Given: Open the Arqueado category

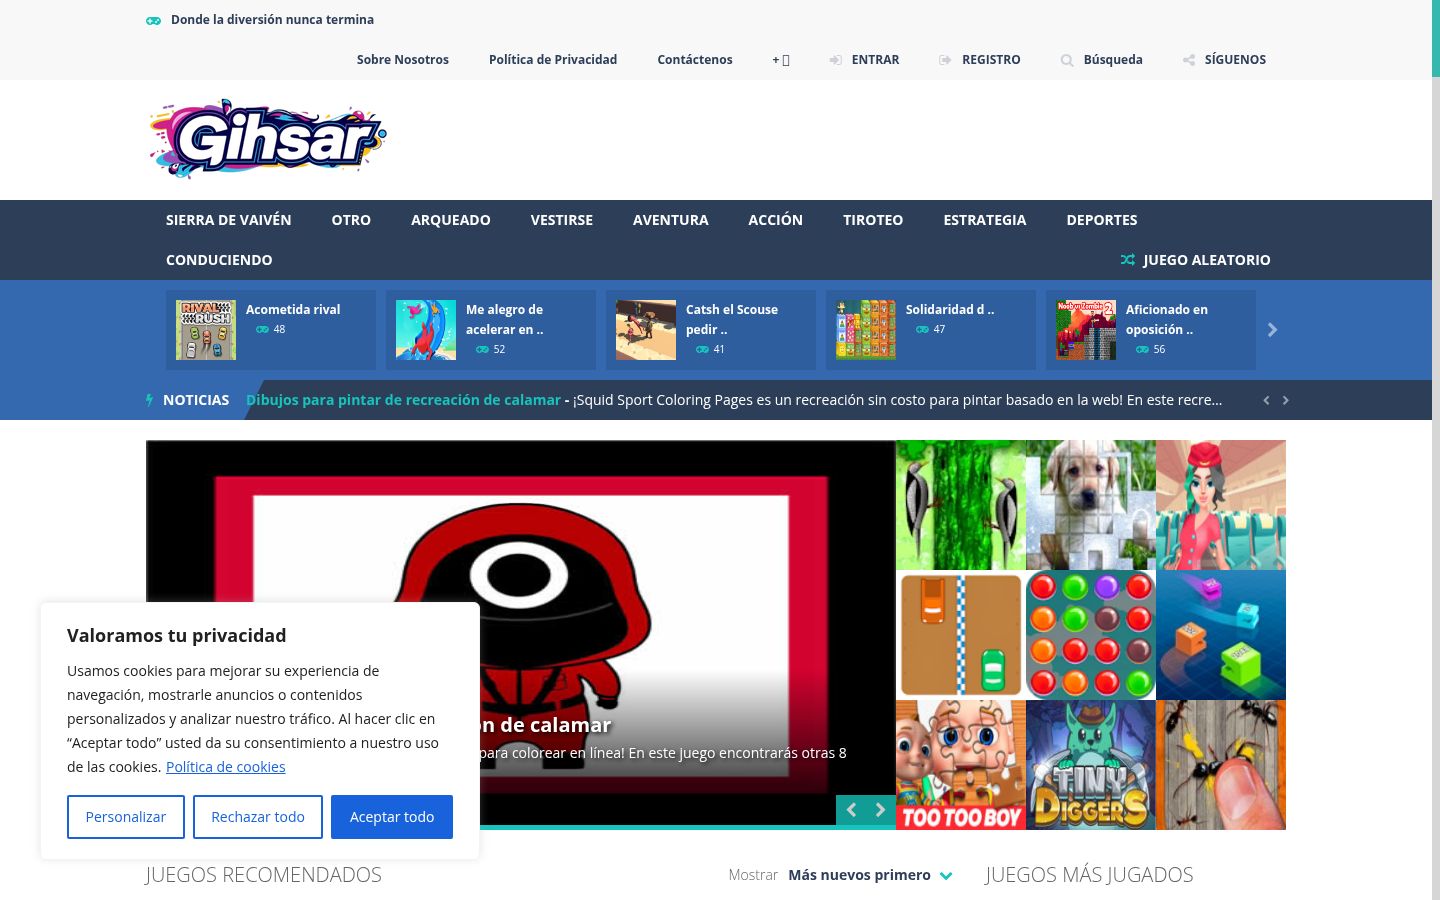Looking at the screenshot, I should point(451,220).
